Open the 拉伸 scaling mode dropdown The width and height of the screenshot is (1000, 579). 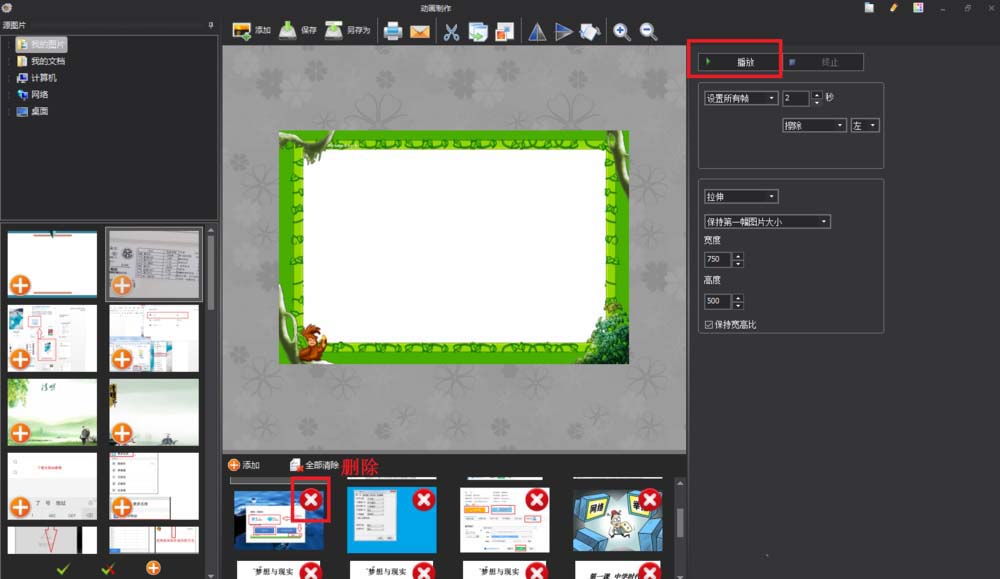point(741,196)
